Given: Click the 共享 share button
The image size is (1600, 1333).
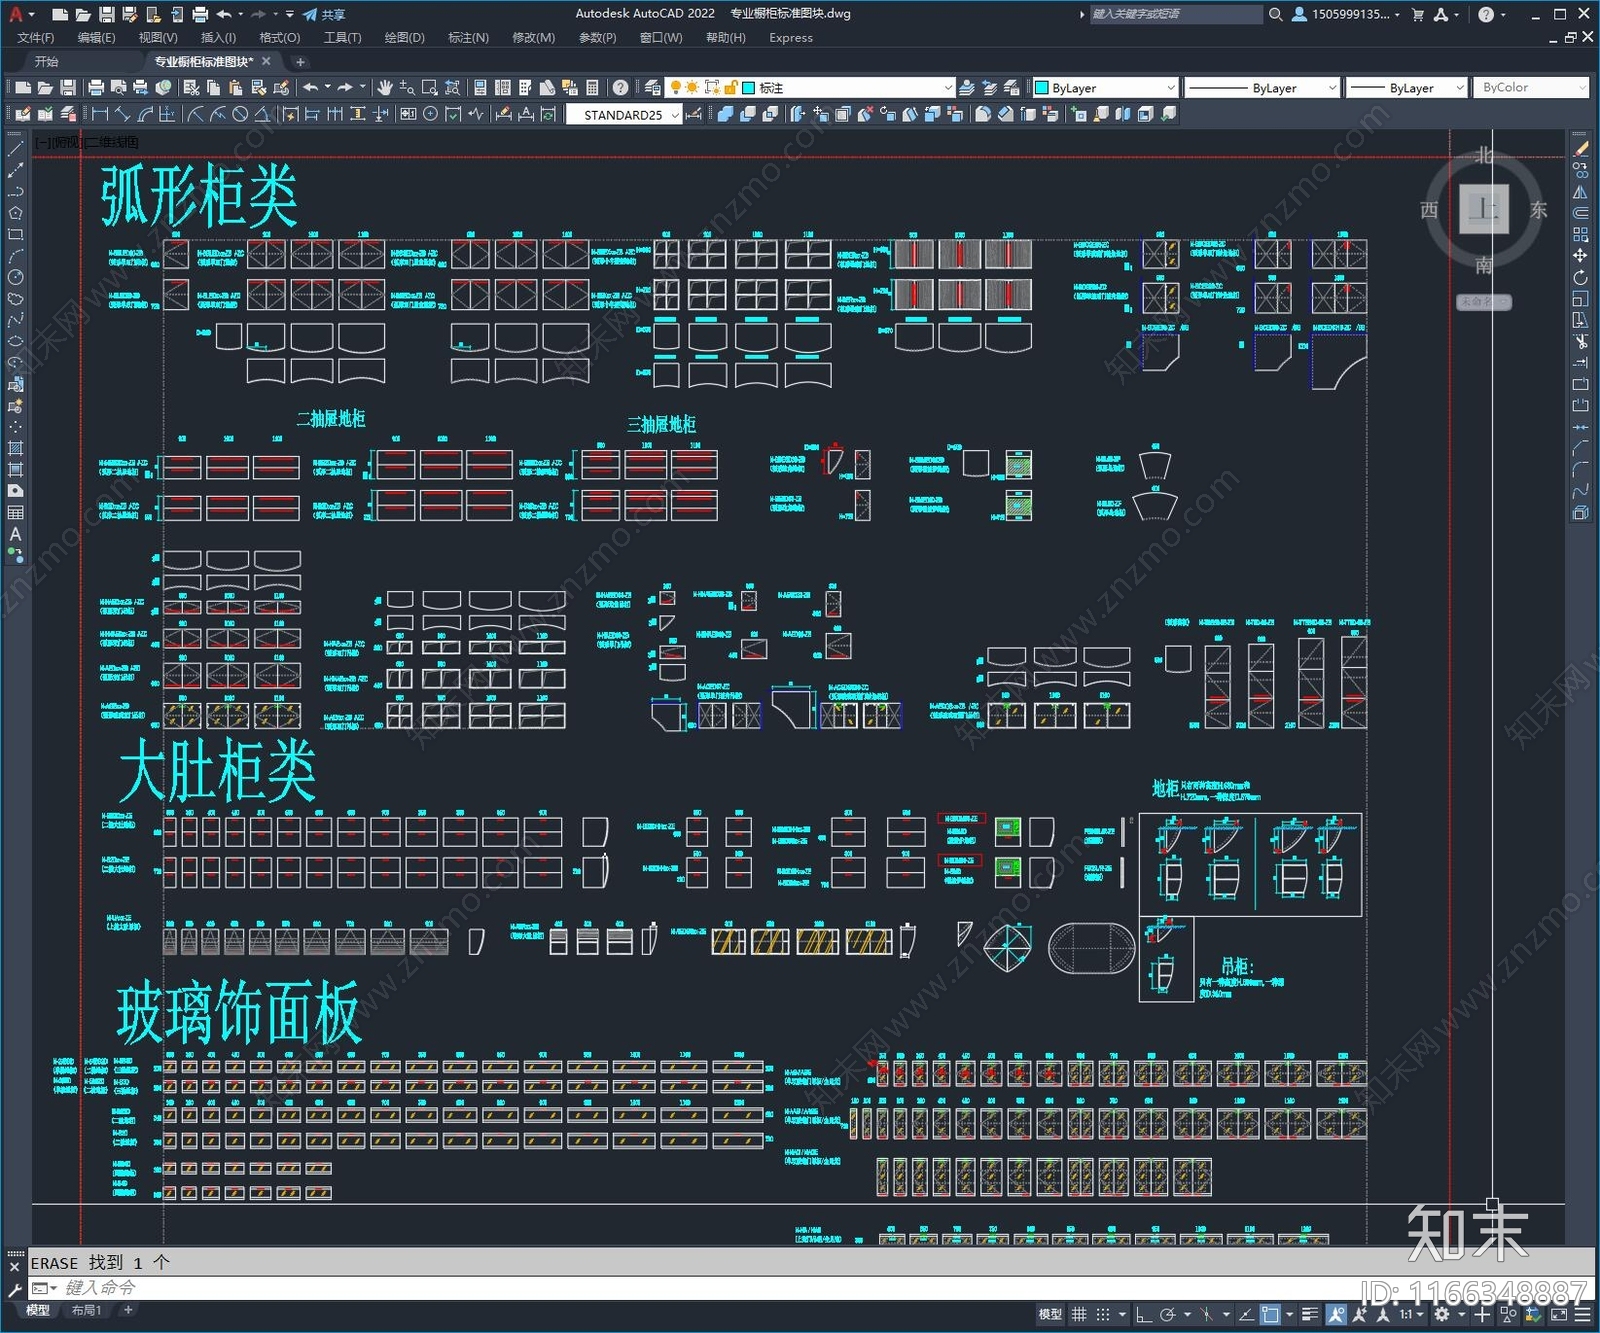Looking at the screenshot, I should [x=325, y=14].
